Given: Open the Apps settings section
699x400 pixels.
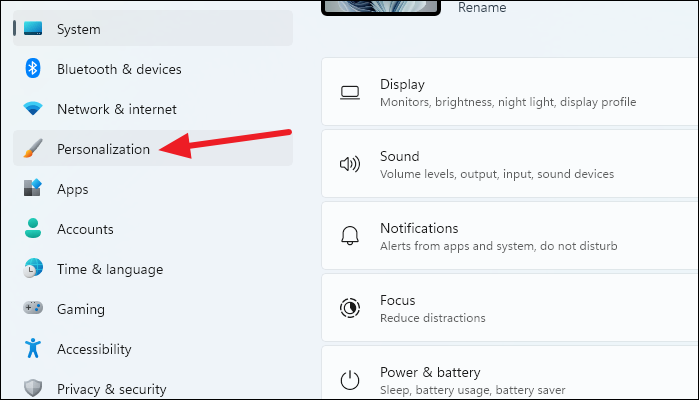Looking at the screenshot, I should pyautogui.click(x=153, y=189).
